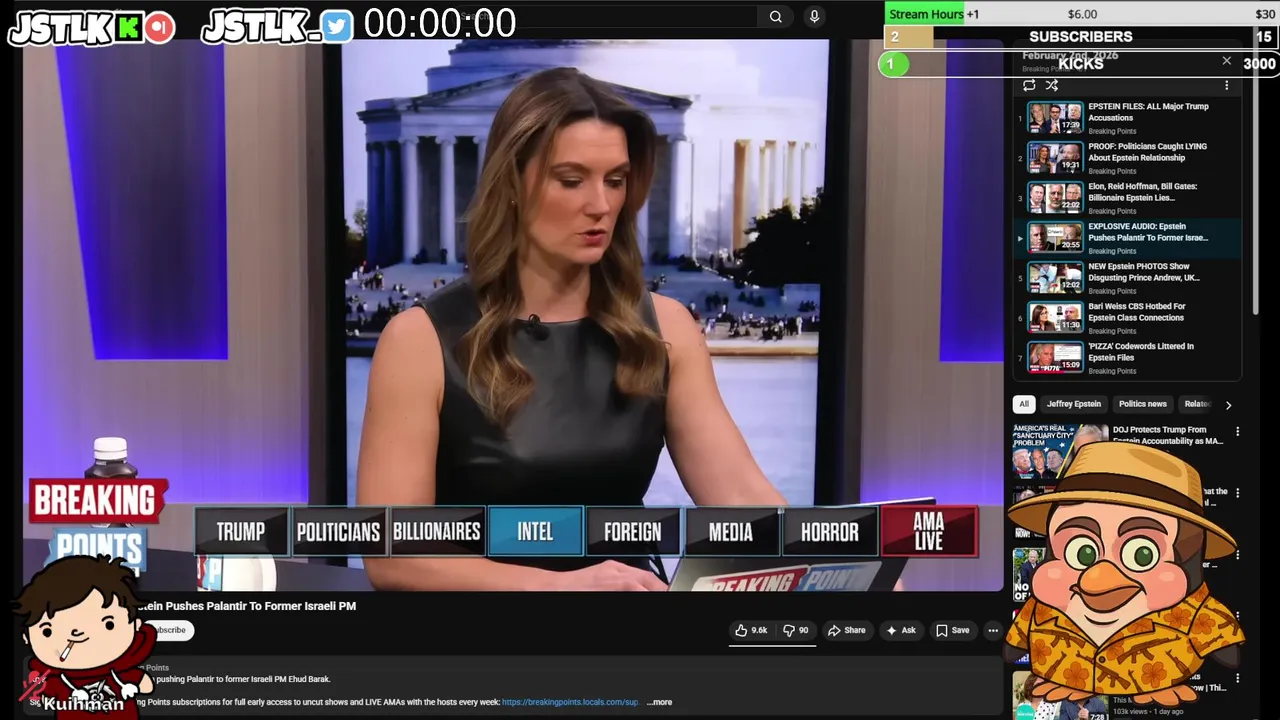
Task: Click title 'PROOF: Politicians Caught LYING About Epstein'
Action: click(x=1147, y=152)
